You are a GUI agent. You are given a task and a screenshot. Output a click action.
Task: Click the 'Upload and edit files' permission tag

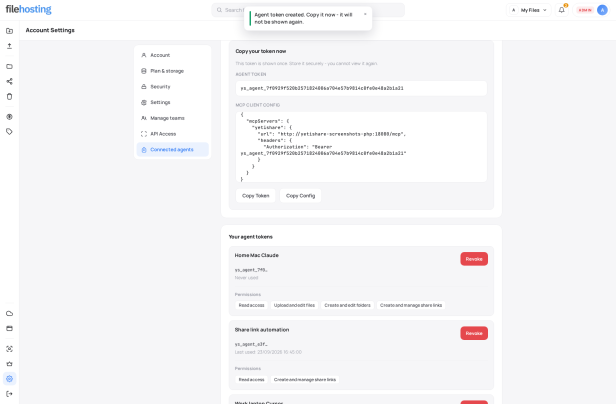point(294,305)
